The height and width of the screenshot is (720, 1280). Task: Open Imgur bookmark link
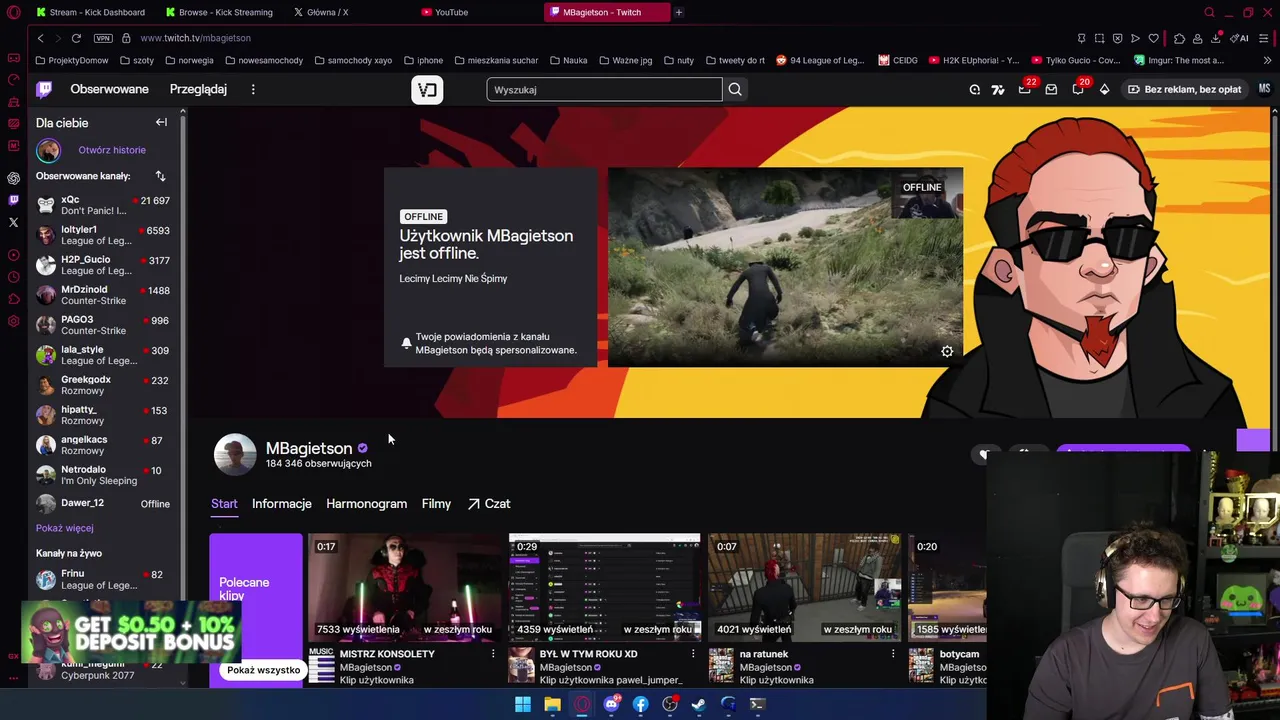pyautogui.click(x=1179, y=60)
